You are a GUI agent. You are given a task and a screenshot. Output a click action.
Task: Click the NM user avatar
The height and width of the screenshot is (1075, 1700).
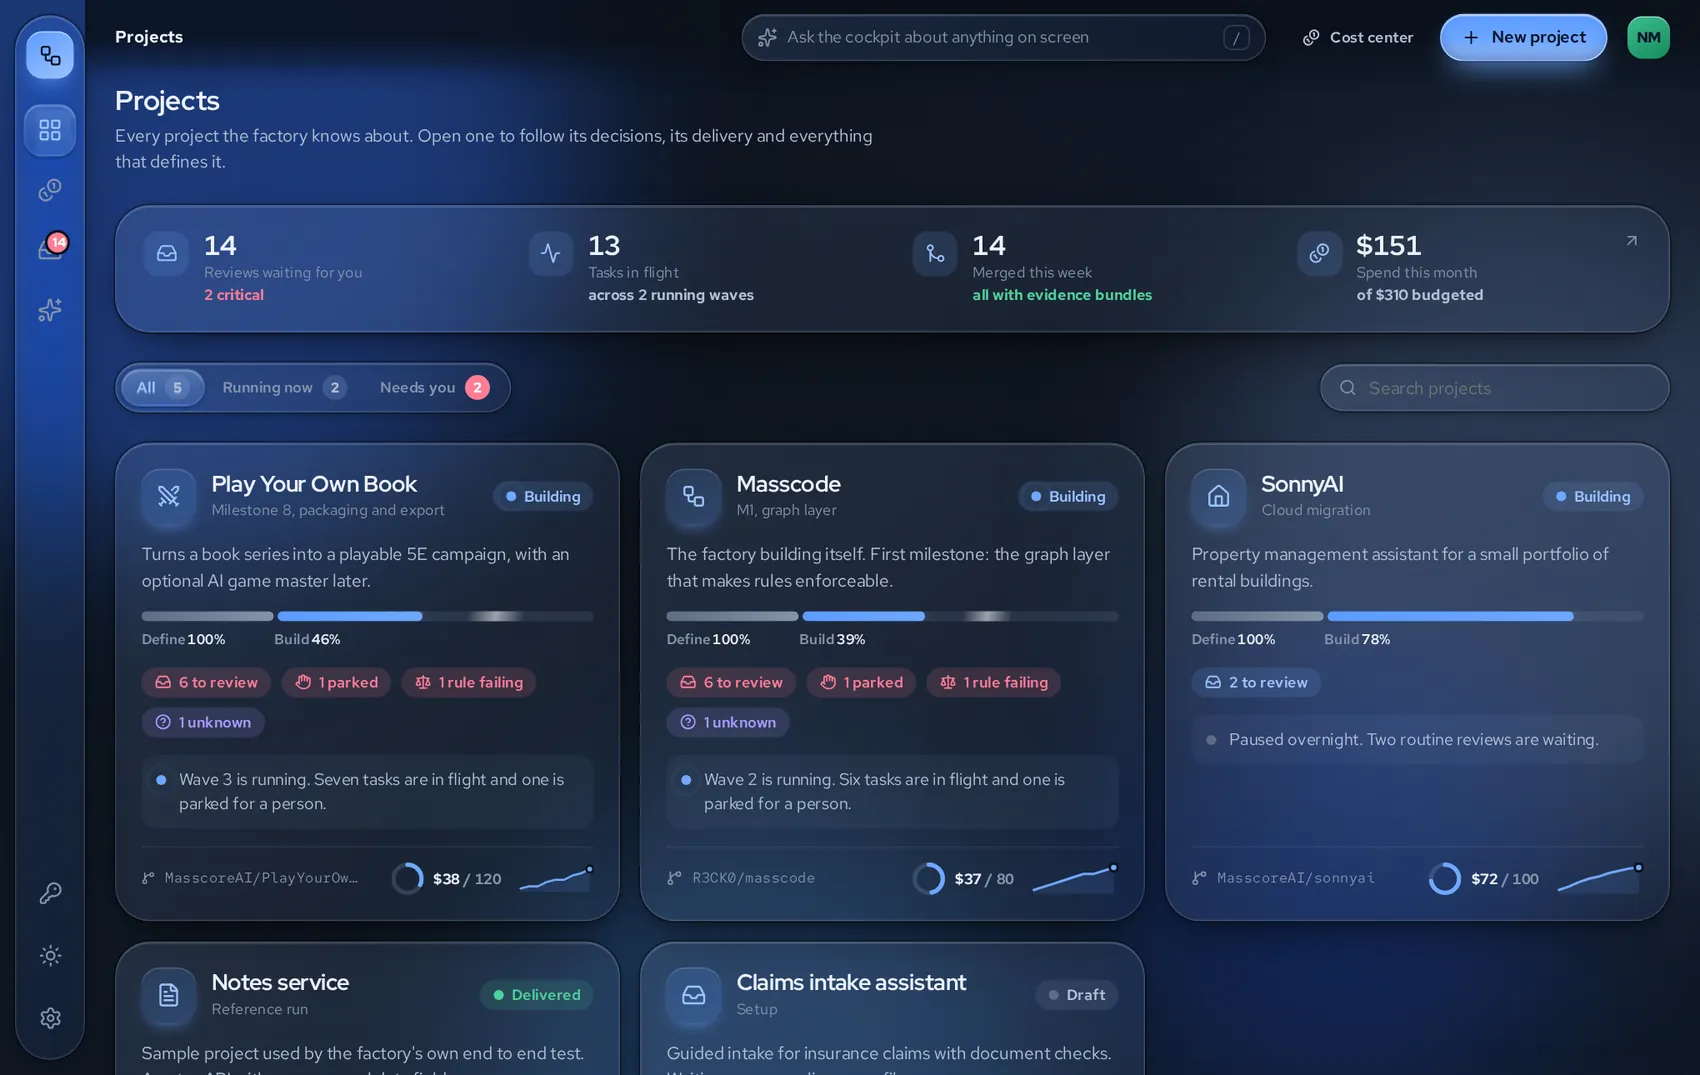[1648, 37]
